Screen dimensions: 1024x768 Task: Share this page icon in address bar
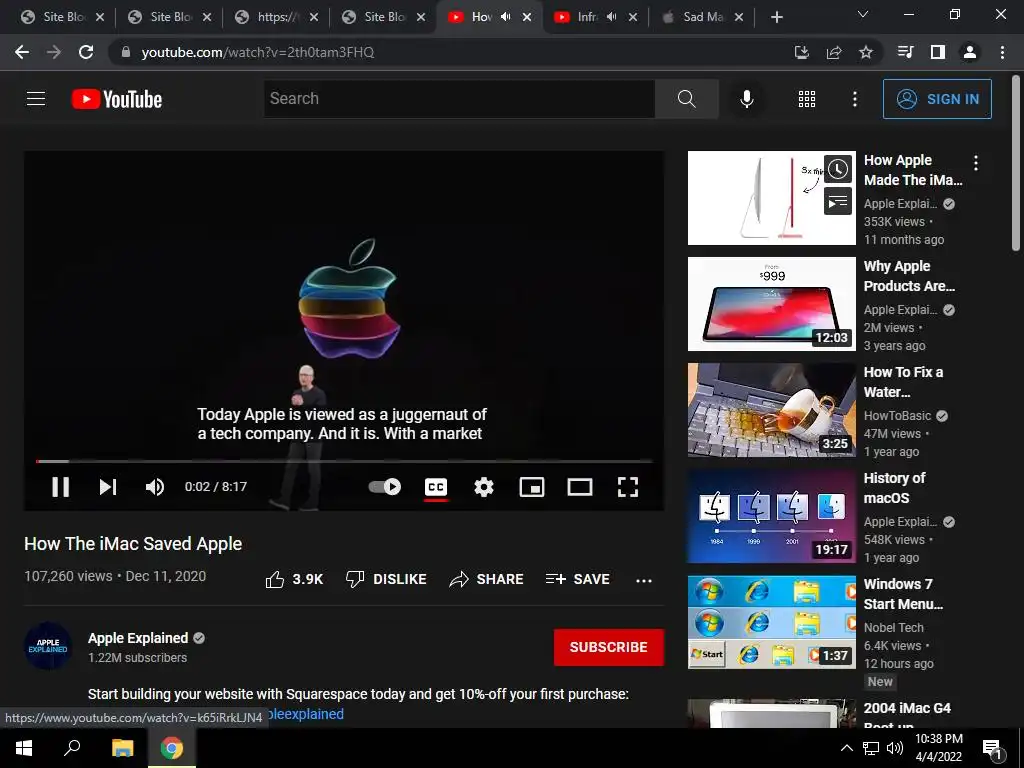point(834,52)
